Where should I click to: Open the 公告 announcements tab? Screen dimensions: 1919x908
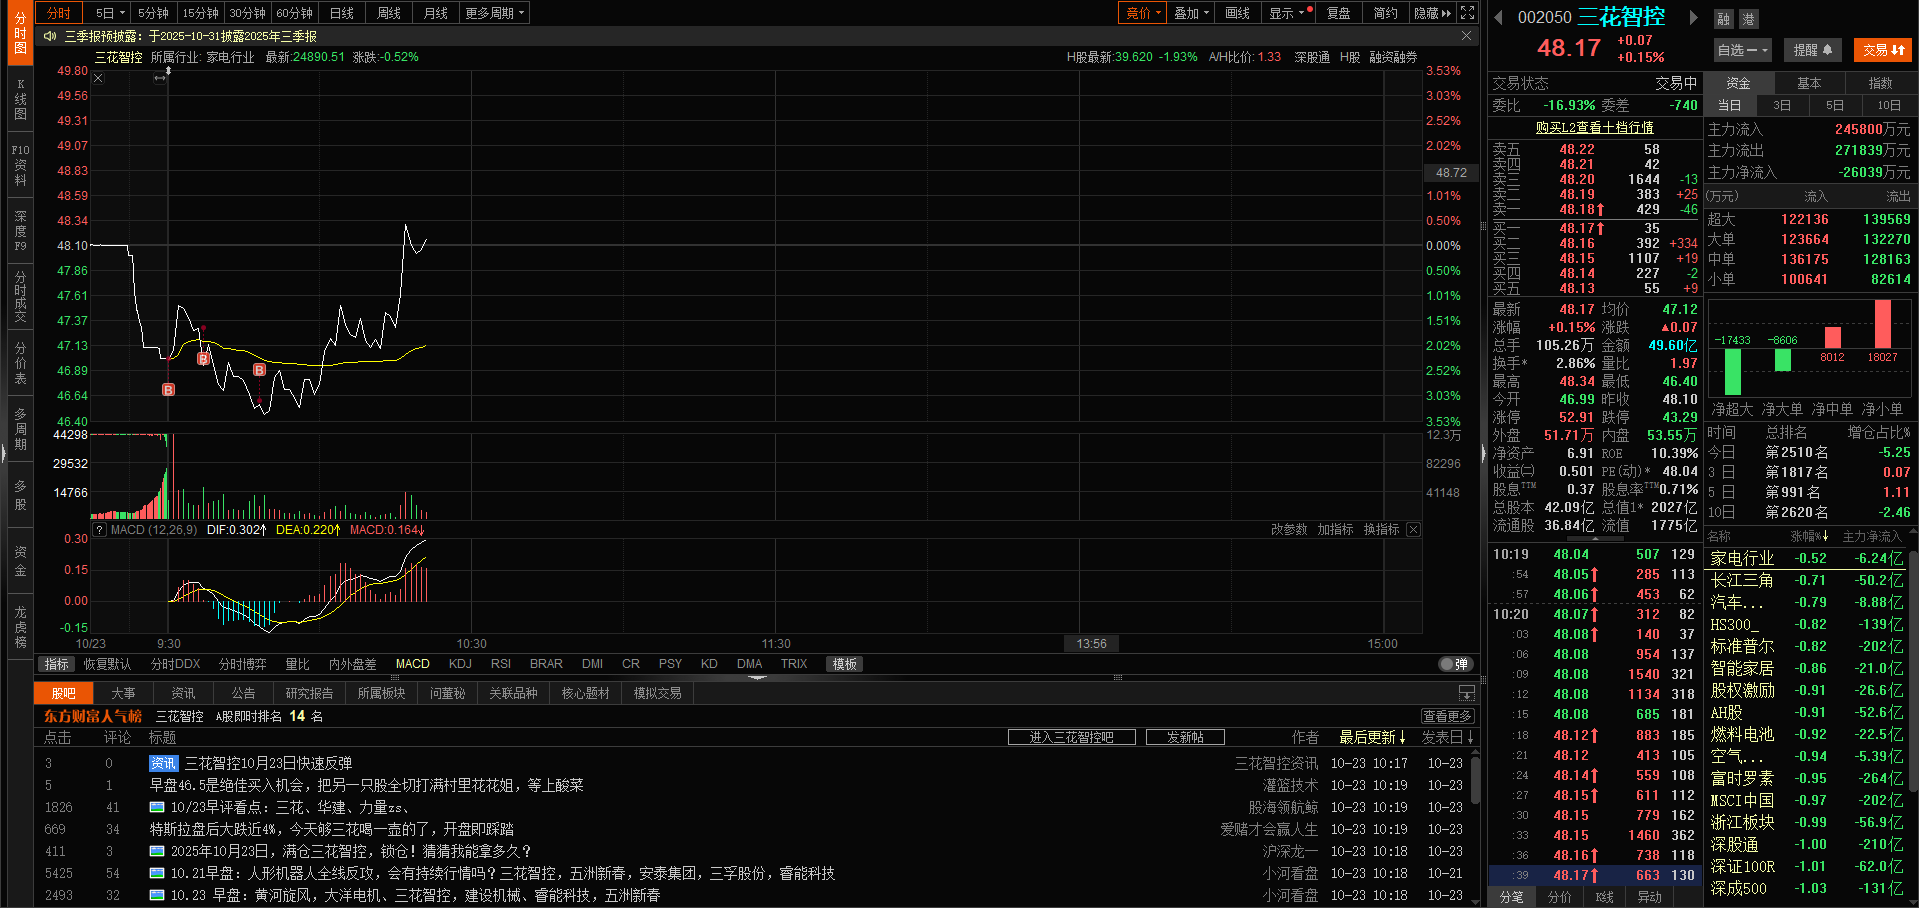(243, 693)
